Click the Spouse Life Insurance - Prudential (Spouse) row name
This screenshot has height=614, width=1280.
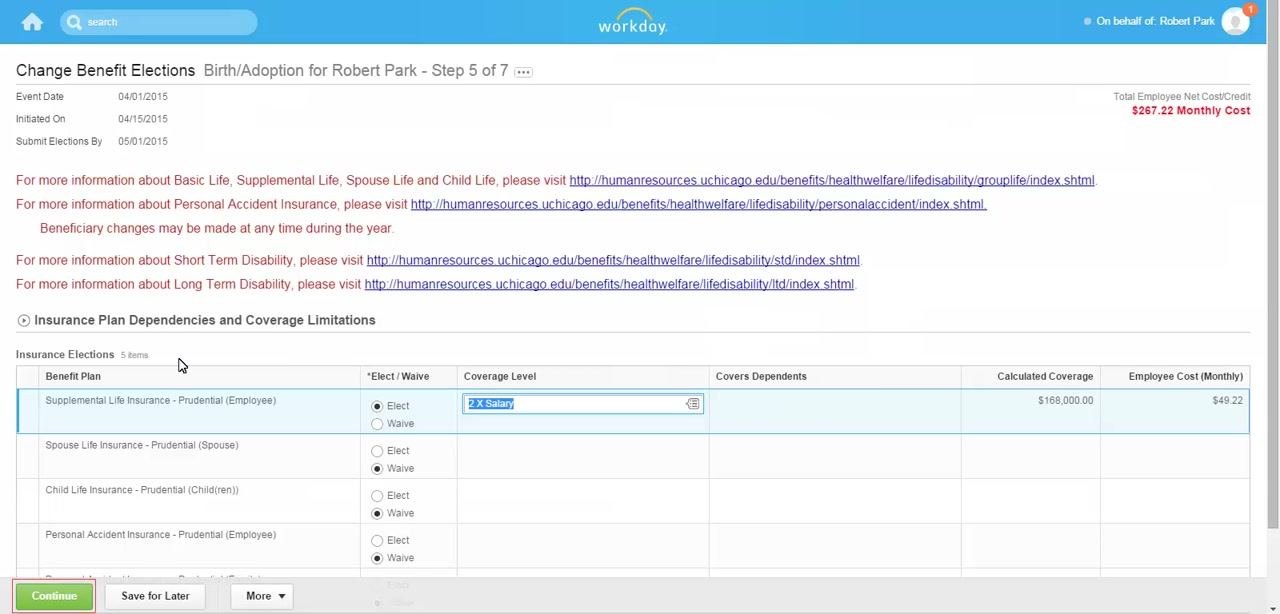coord(142,446)
